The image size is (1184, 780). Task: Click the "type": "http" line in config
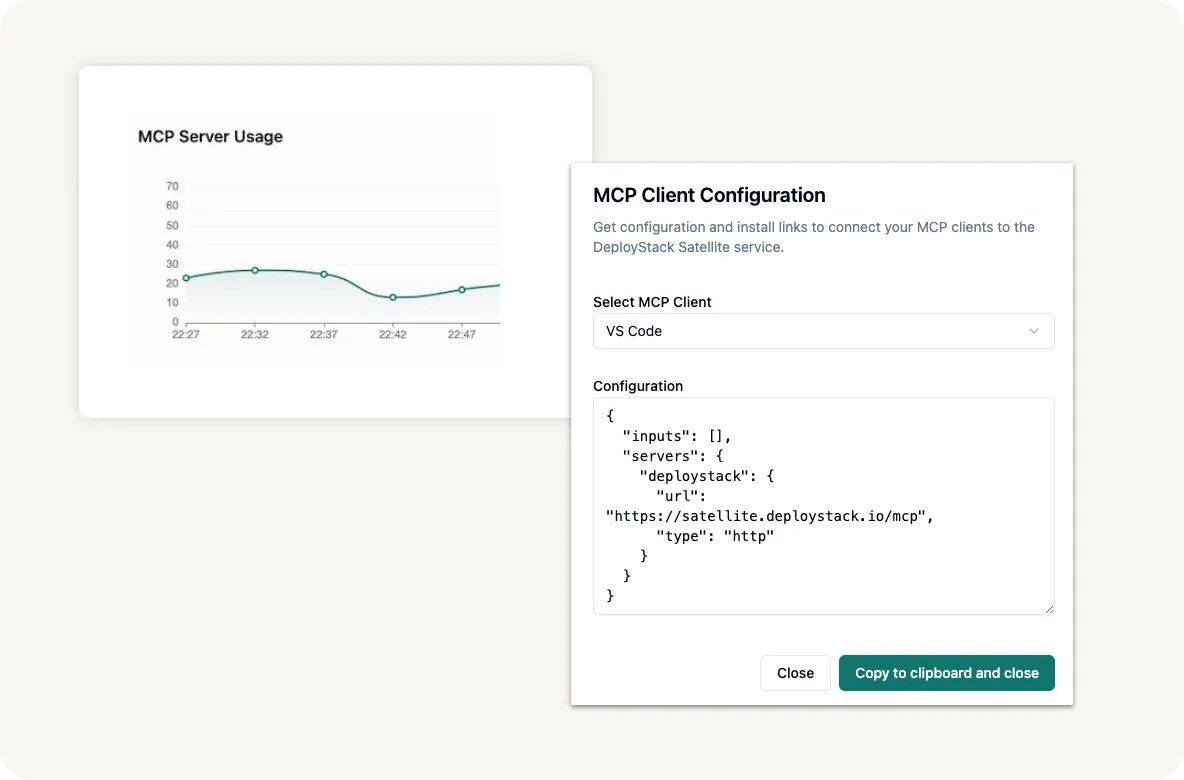pyautogui.click(x=715, y=536)
